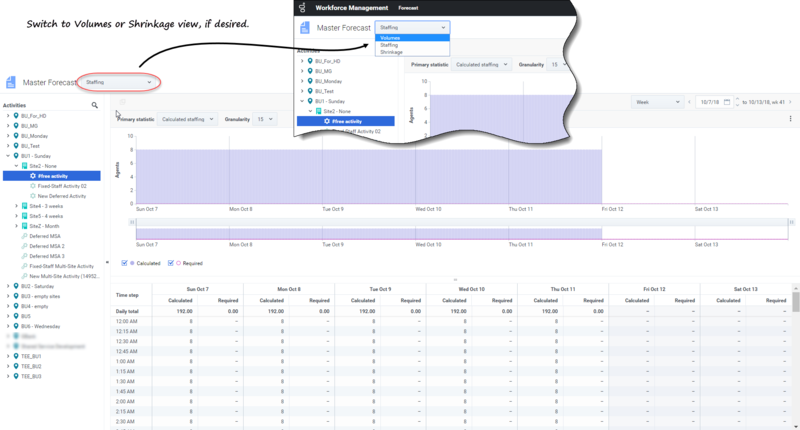Go to the previous week arrow
This screenshot has width=800, height=430.
(685, 102)
